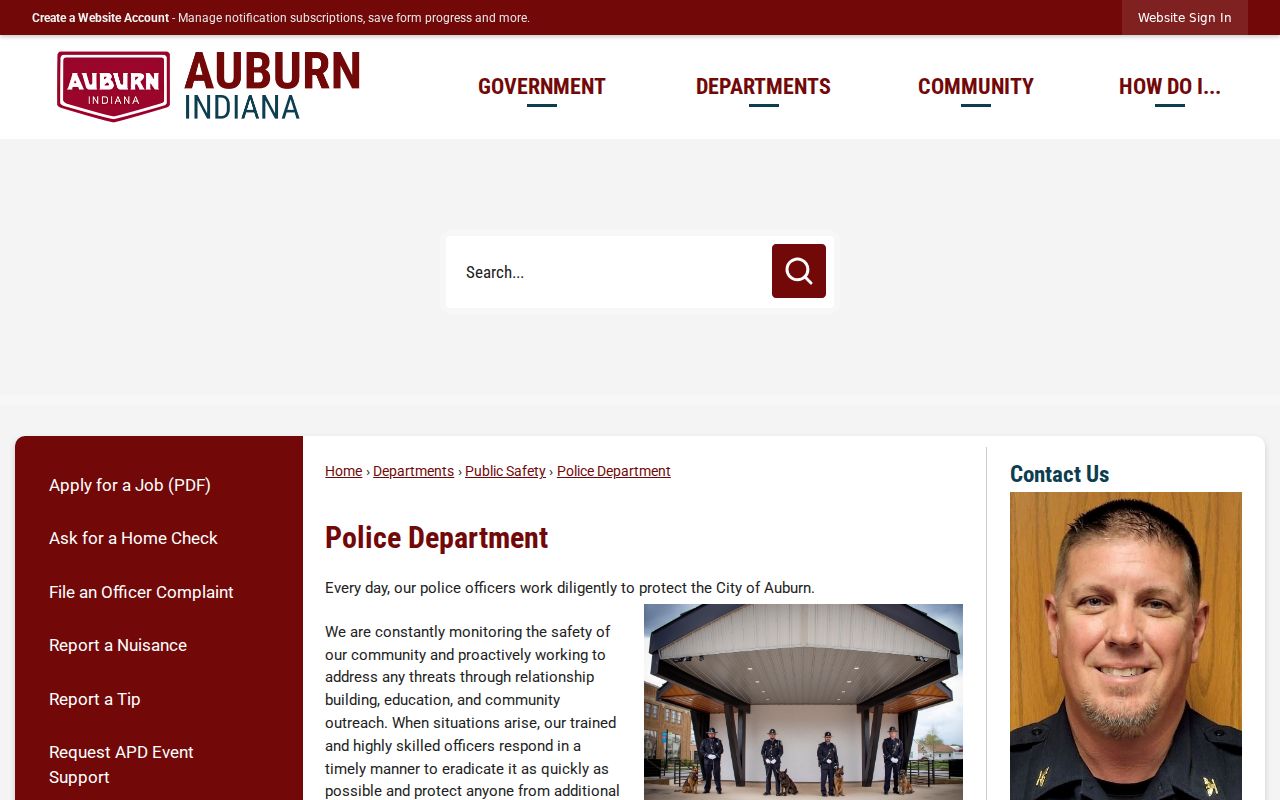This screenshot has width=1280, height=800.
Task: Click the Police Department page heading
Action: point(436,538)
